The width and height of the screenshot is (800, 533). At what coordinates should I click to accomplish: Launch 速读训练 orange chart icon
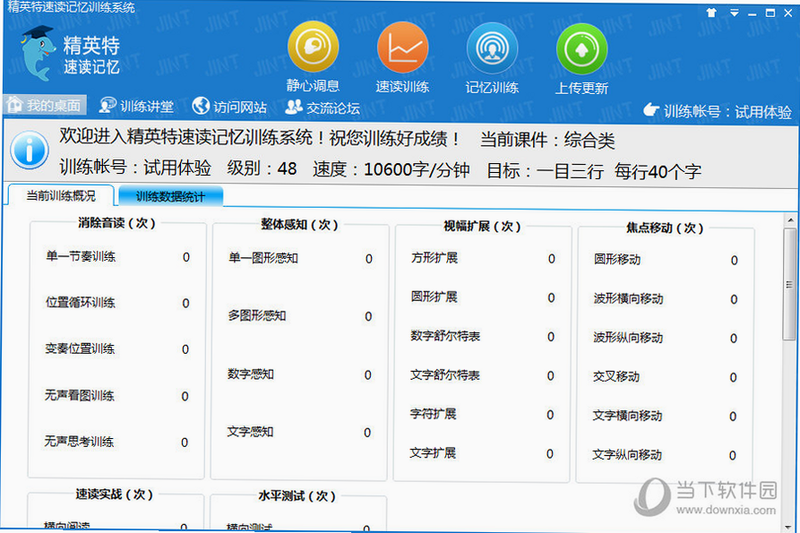click(403, 48)
